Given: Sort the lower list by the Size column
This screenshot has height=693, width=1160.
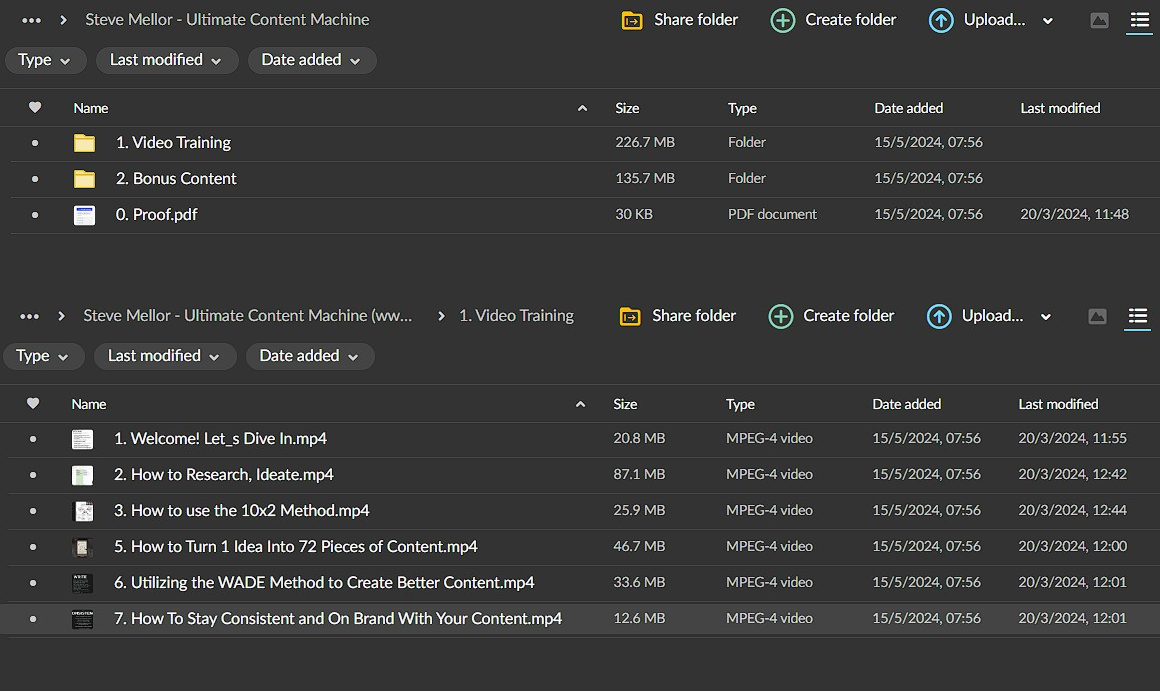Looking at the screenshot, I should coord(624,404).
